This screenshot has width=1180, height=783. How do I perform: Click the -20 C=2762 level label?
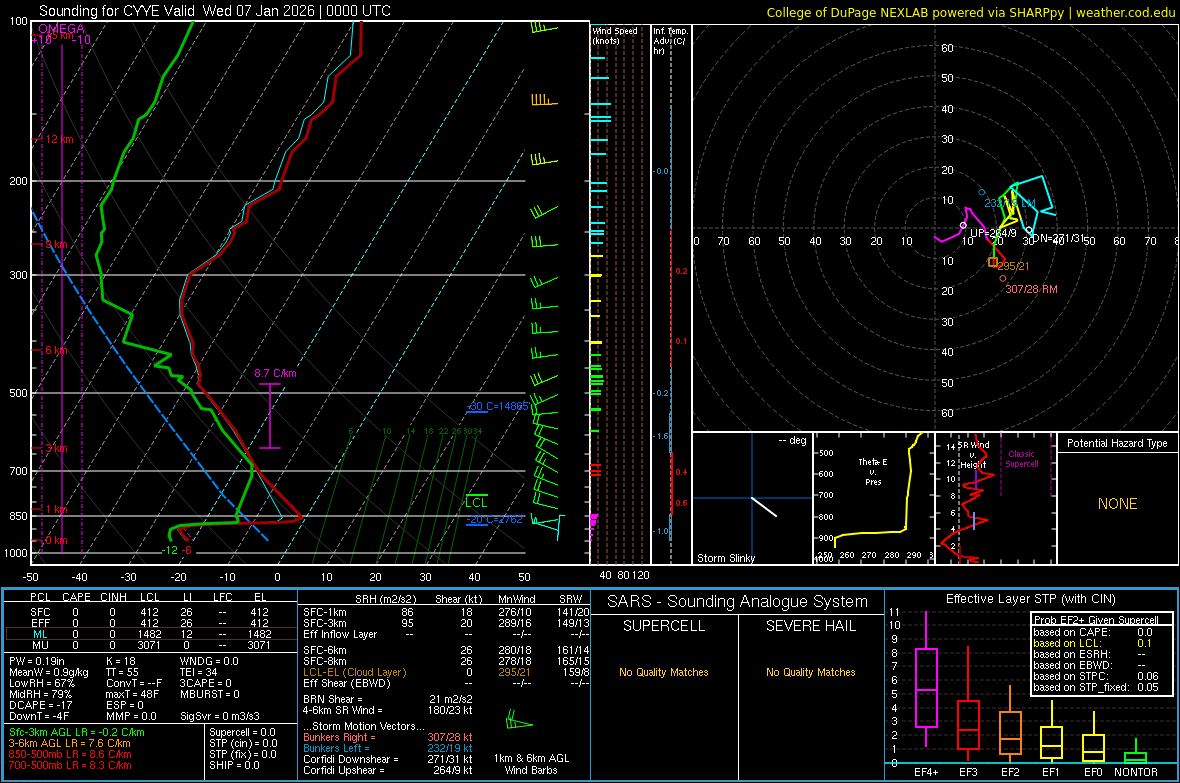(494, 519)
